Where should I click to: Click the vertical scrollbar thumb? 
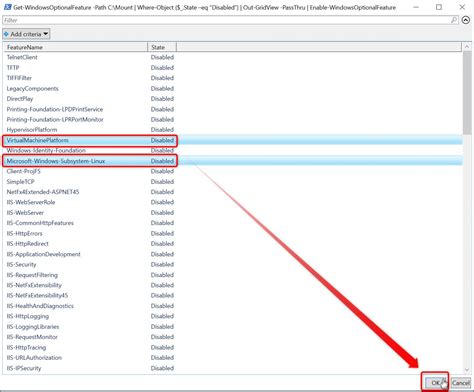(467, 92)
